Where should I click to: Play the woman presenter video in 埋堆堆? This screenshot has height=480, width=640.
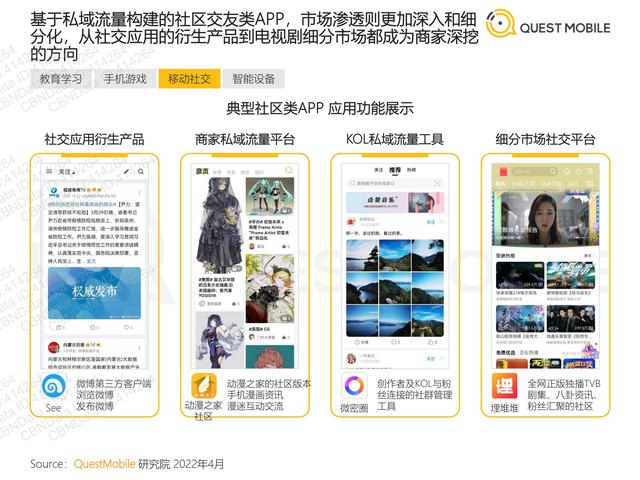[545, 218]
